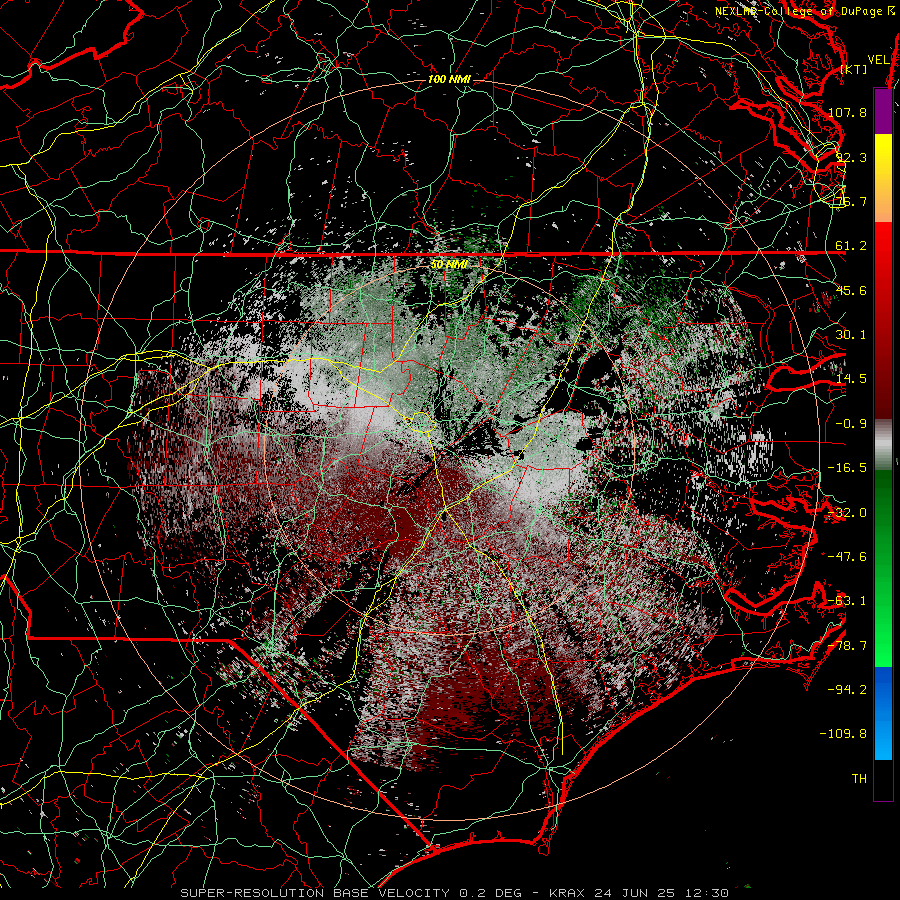
Task: Click the -32.0 legend value
Action: coord(847,513)
